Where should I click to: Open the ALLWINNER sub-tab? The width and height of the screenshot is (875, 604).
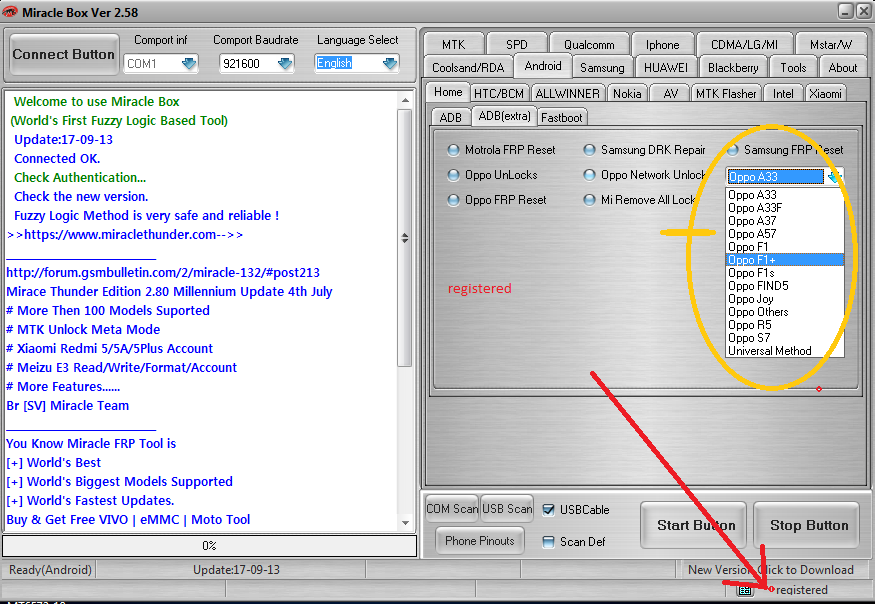pyautogui.click(x=568, y=94)
